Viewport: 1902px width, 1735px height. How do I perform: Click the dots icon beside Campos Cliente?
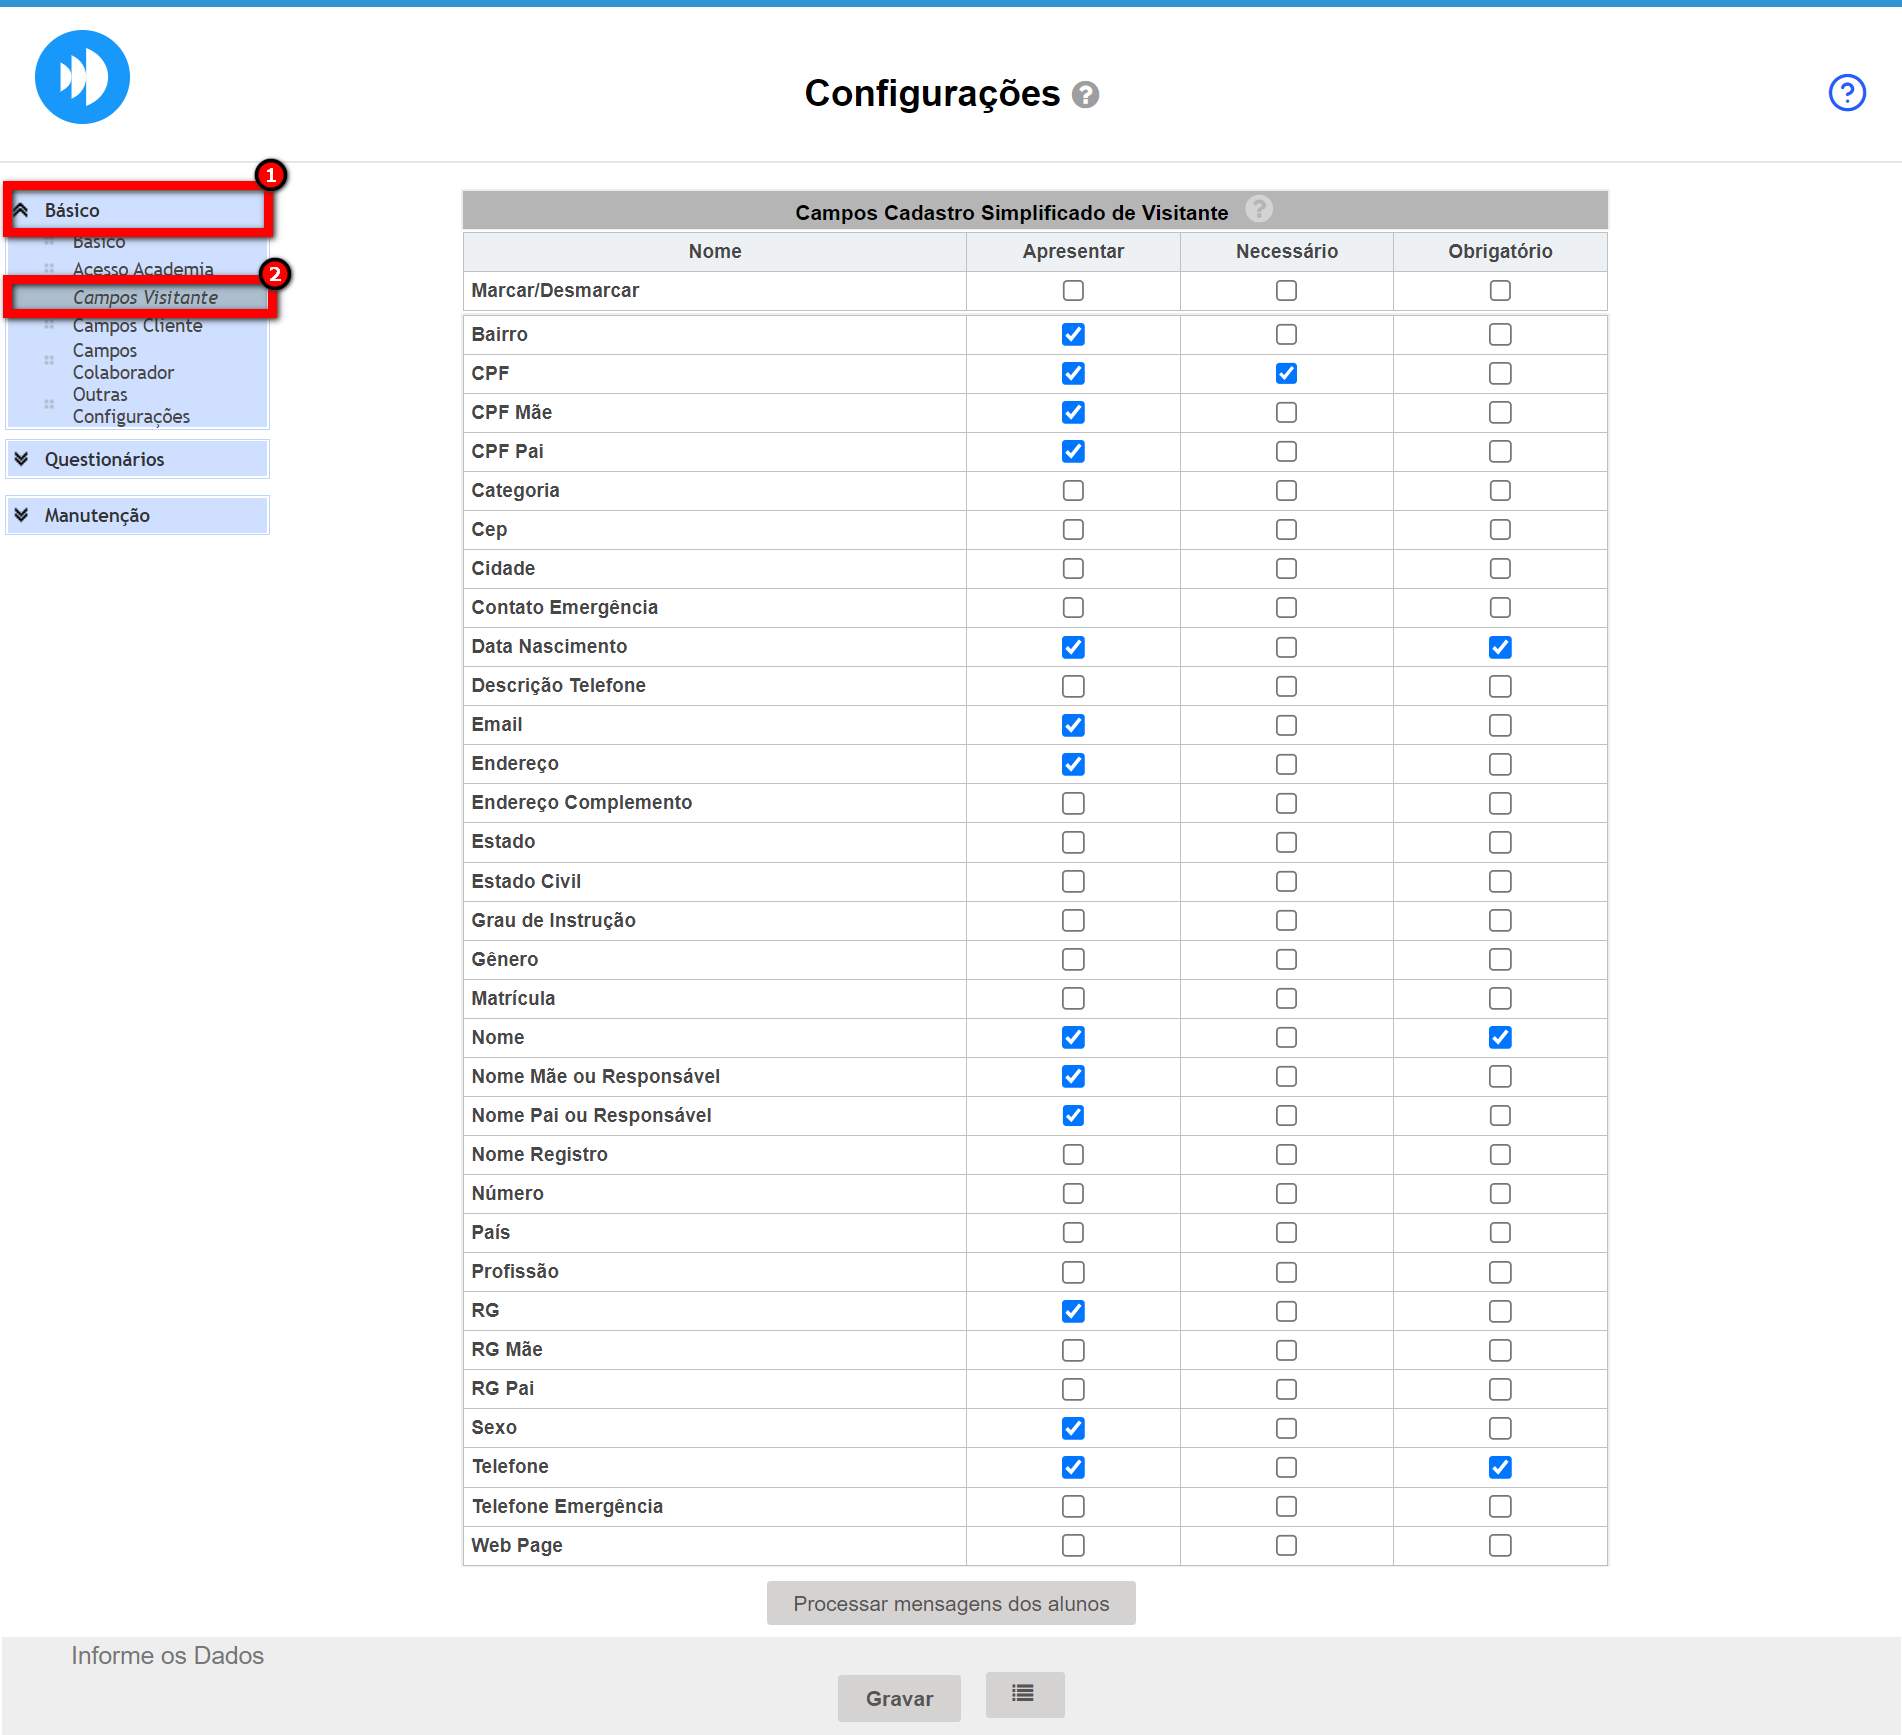point(49,325)
